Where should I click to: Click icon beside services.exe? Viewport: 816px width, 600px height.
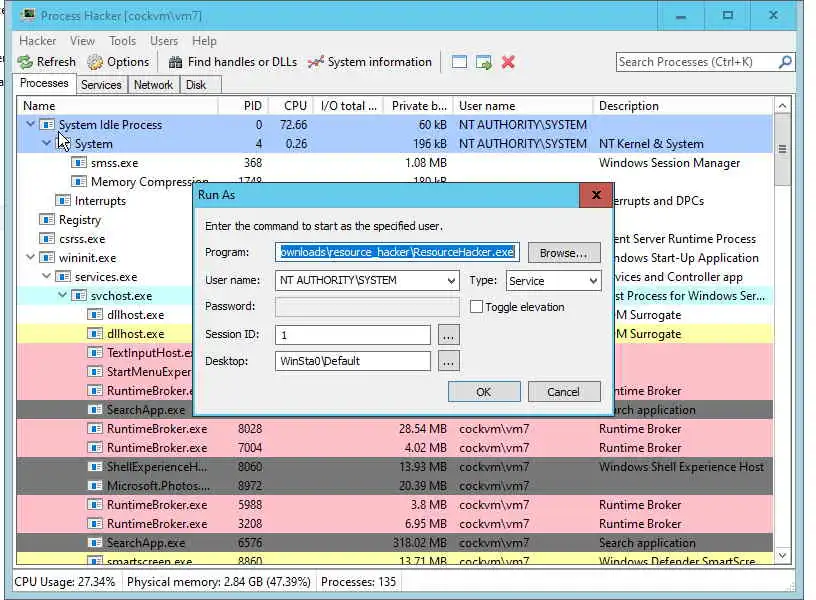pyautogui.click(x=62, y=276)
